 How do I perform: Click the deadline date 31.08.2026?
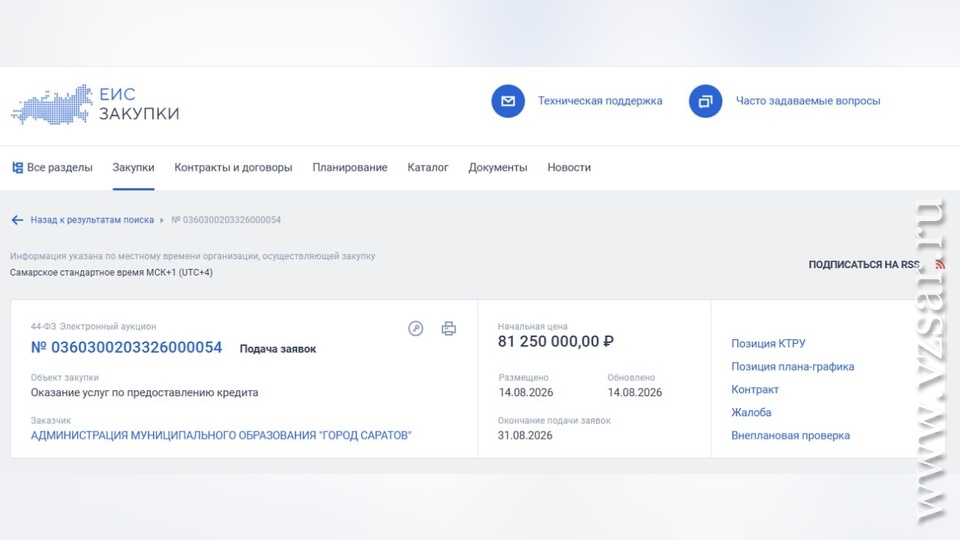pyautogui.click(x=525, y=435)
